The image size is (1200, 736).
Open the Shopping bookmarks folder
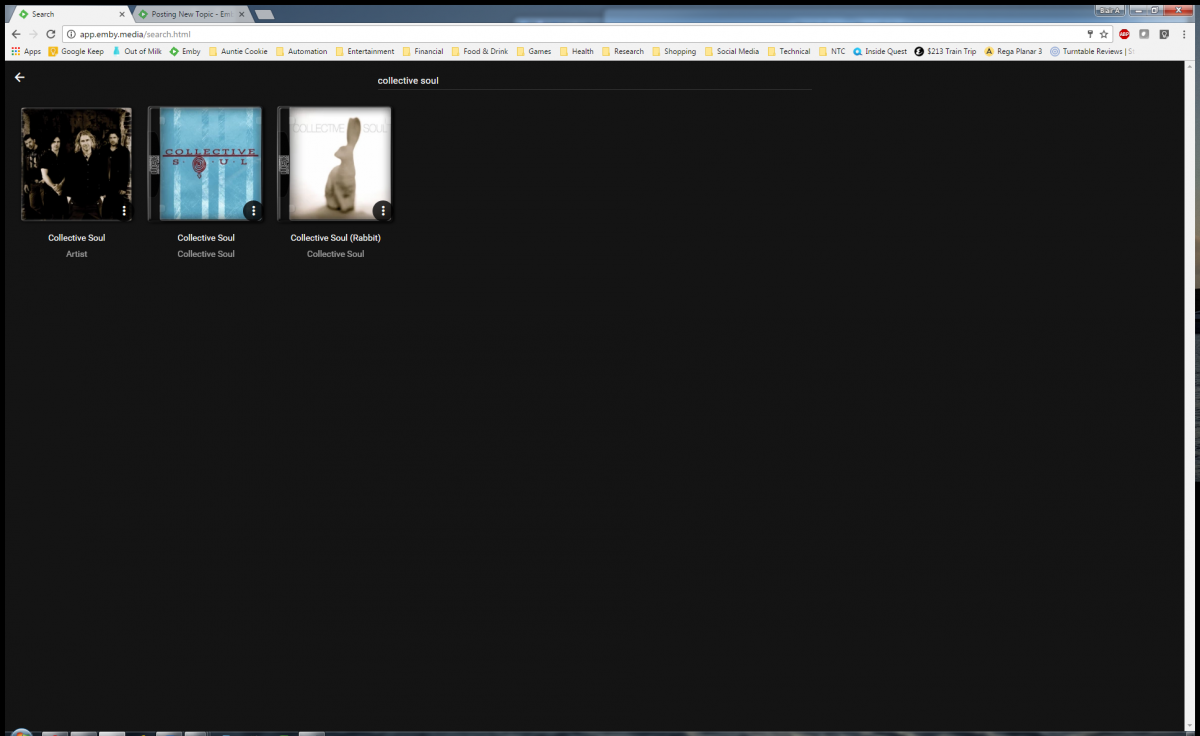tap(674, 51)
